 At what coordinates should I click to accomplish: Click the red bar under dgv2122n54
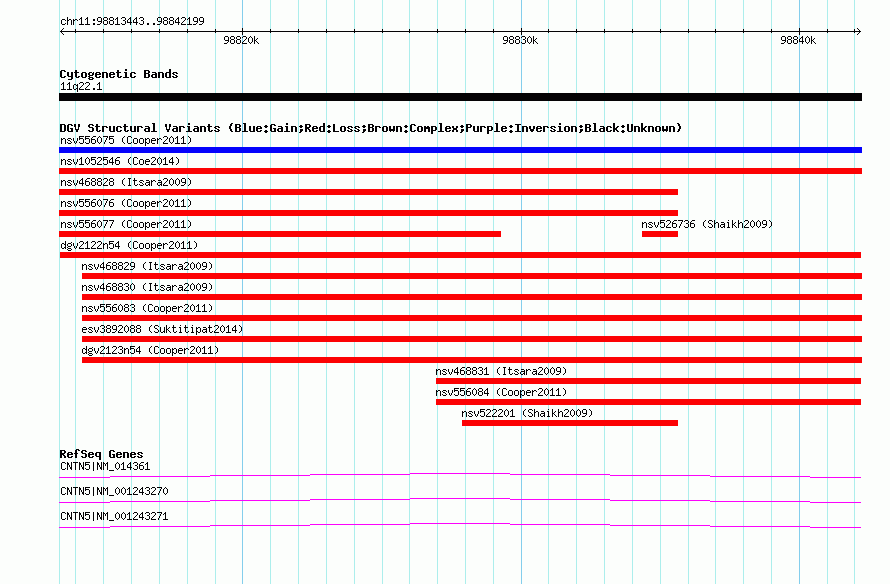pyautogui.click(x=460, y=255)
